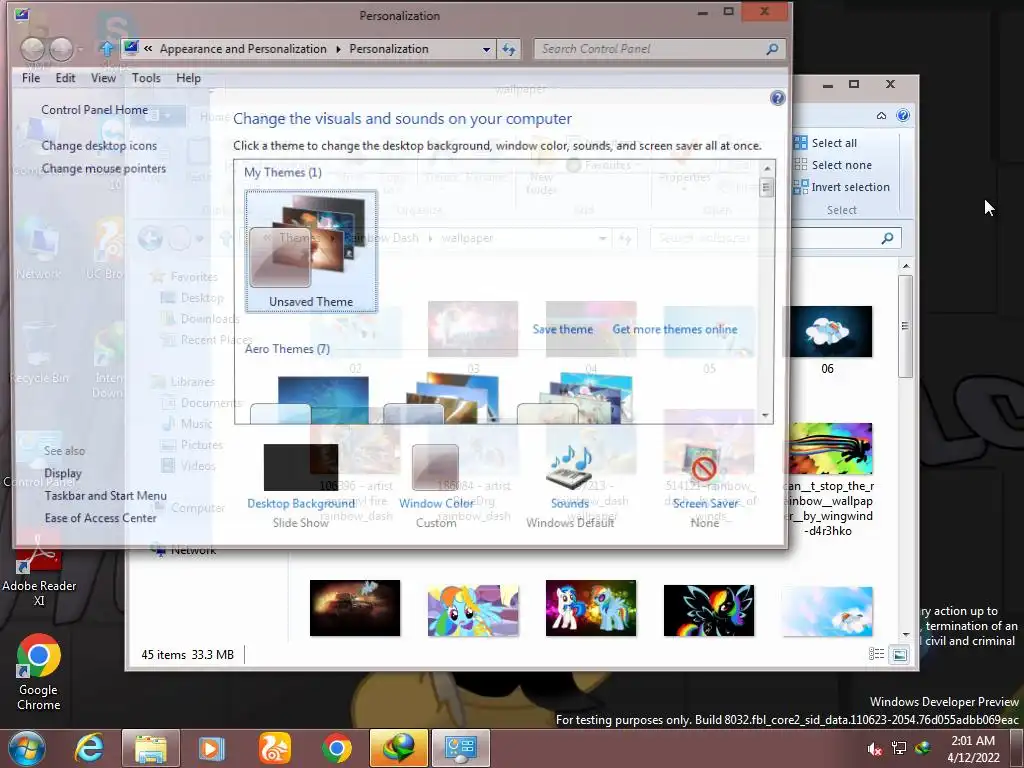Viewport: 1024px width, 768px height.
Task: Open File Explorer taskbar button
Action: (150, 748)
